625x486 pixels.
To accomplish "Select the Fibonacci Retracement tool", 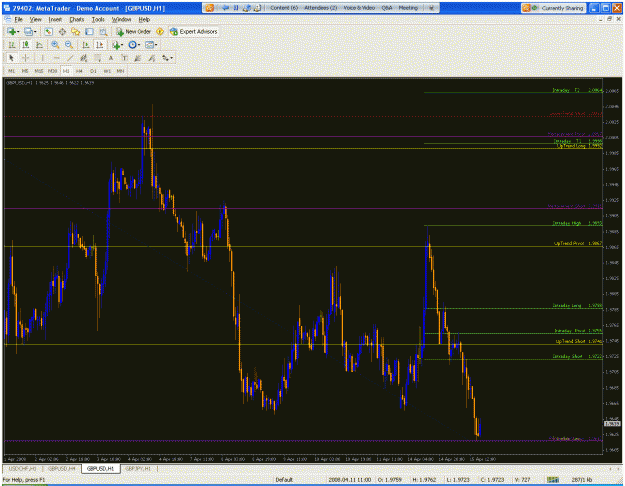I will pyautogui.click(x=97, y=58).
